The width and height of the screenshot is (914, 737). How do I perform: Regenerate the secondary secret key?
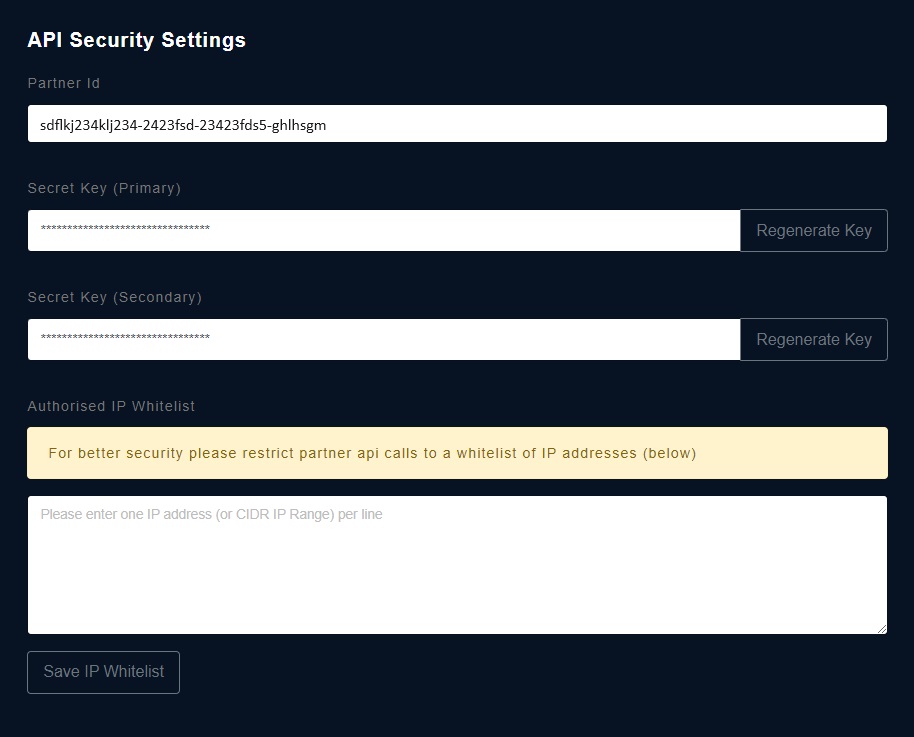point(814,339)
